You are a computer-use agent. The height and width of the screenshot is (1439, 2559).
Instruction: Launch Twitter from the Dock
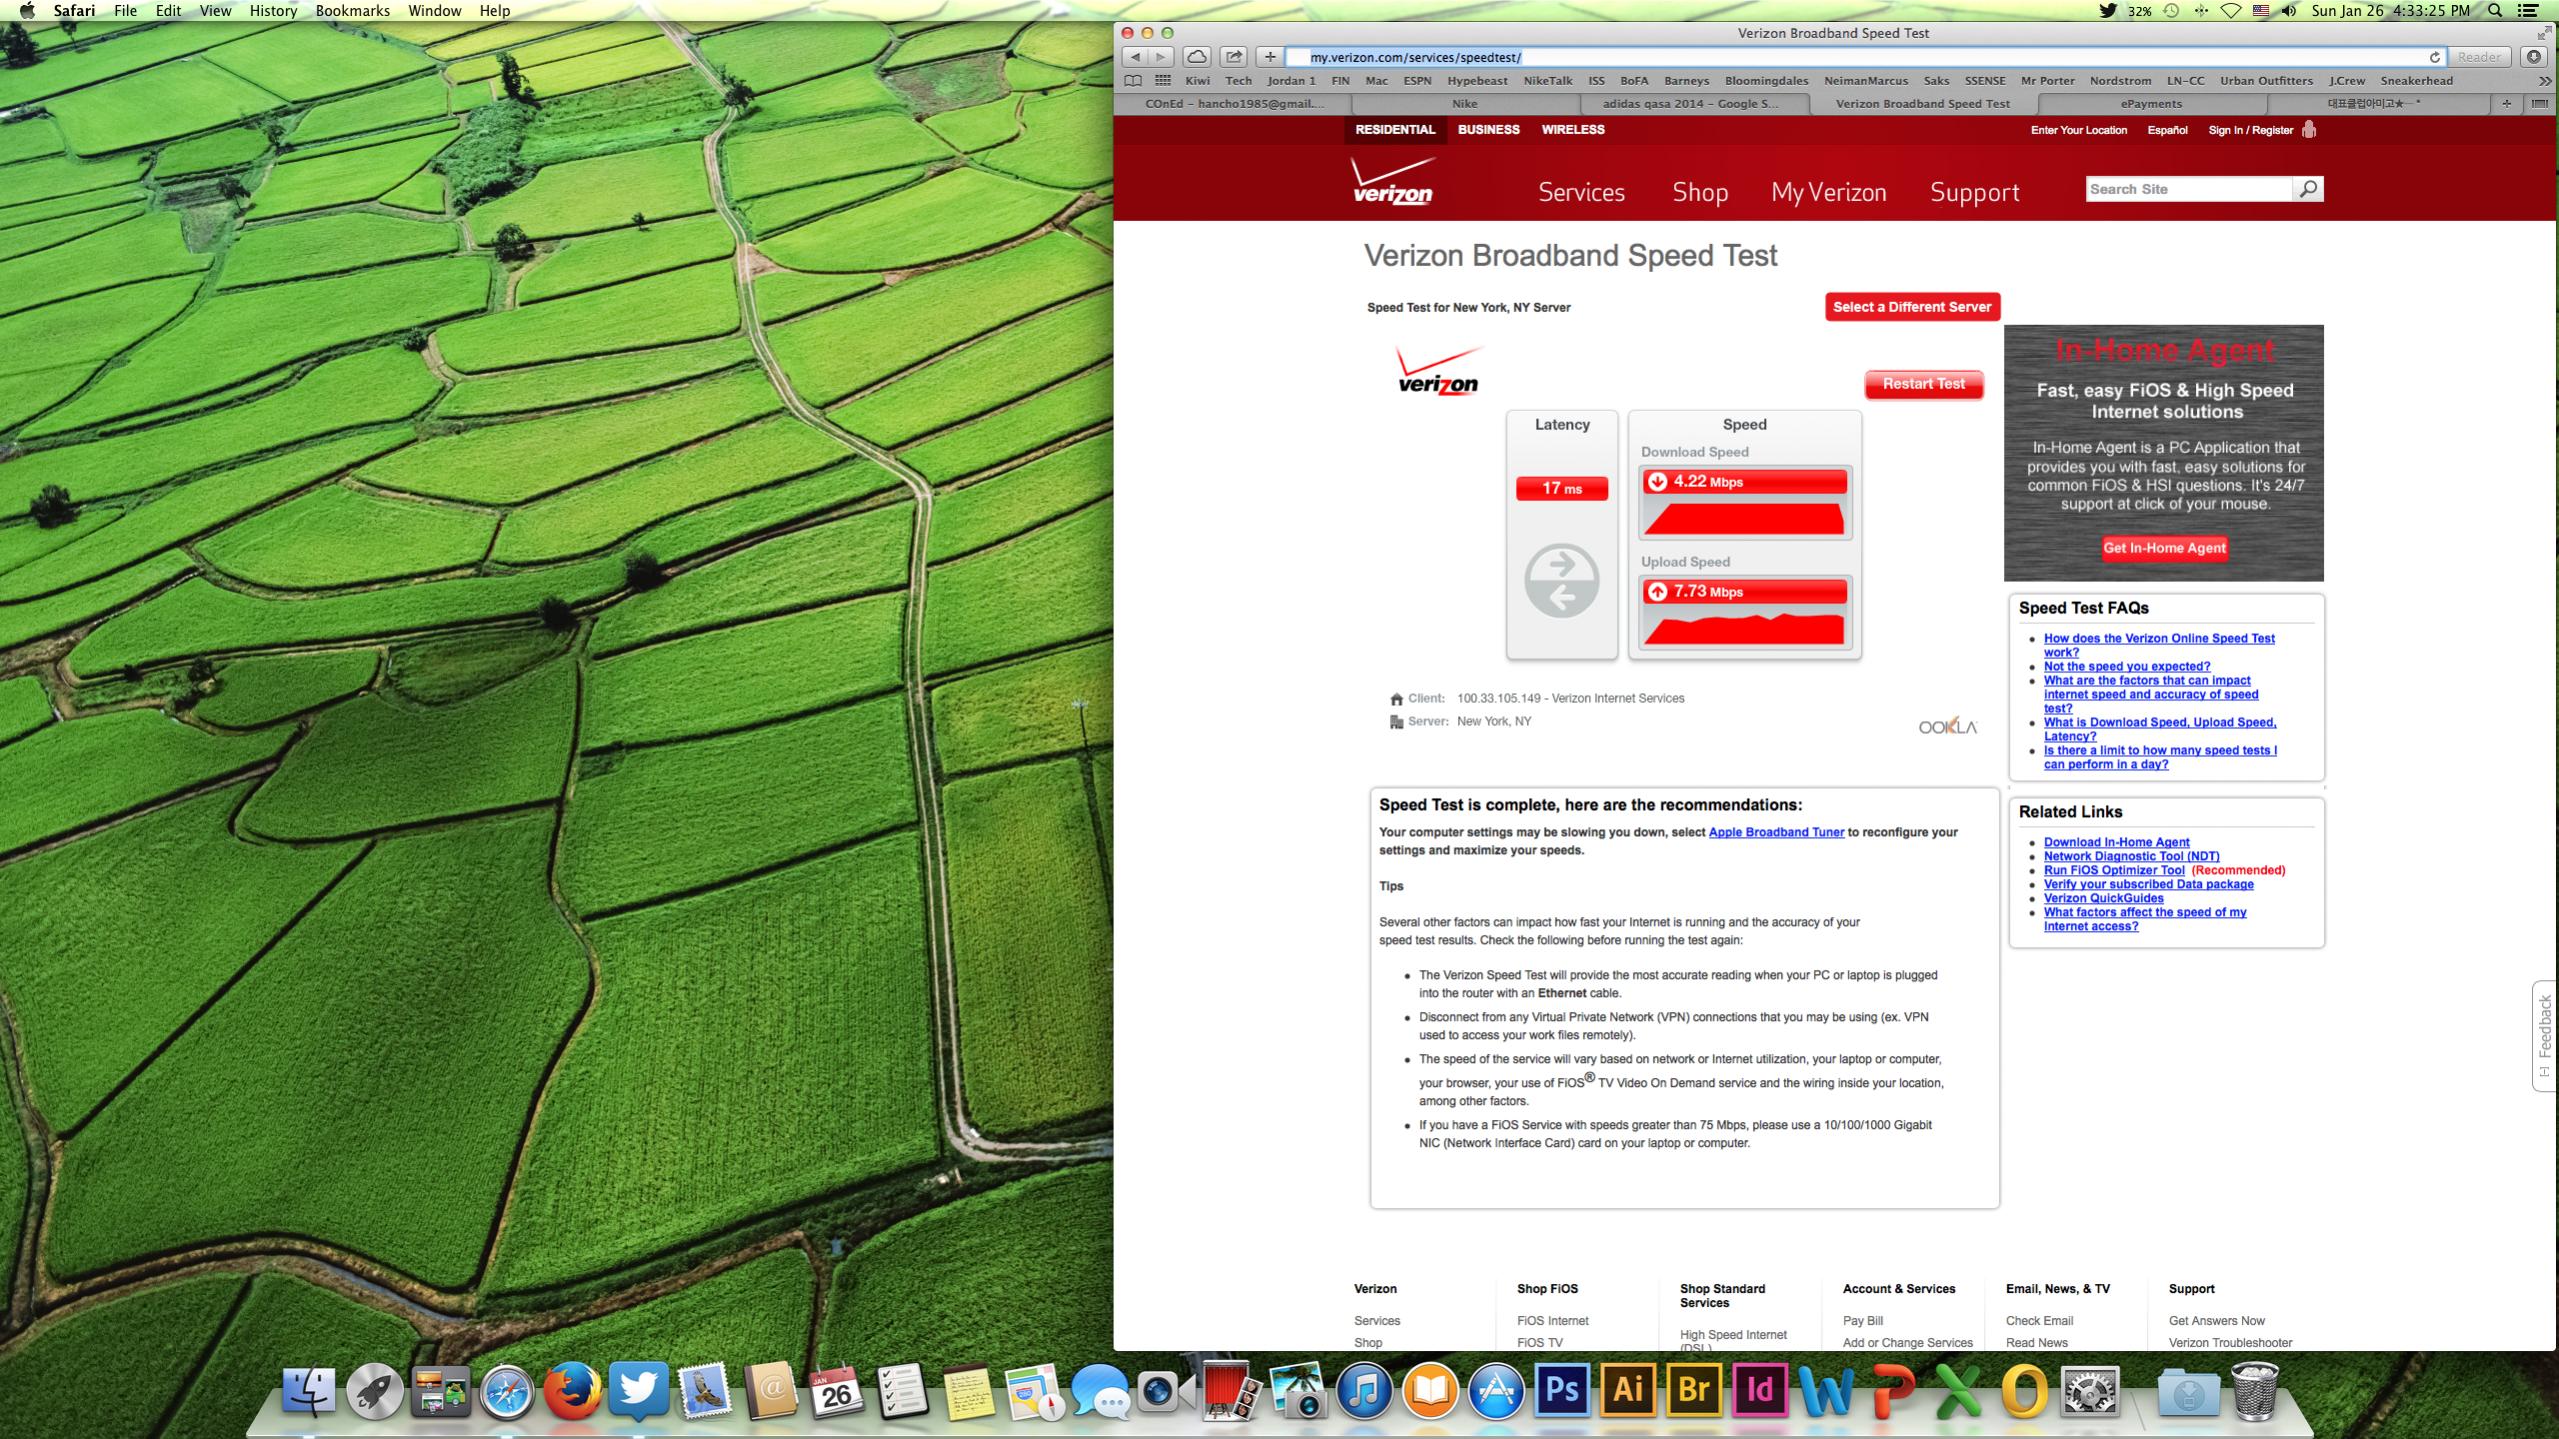[x=638, y=1391]
